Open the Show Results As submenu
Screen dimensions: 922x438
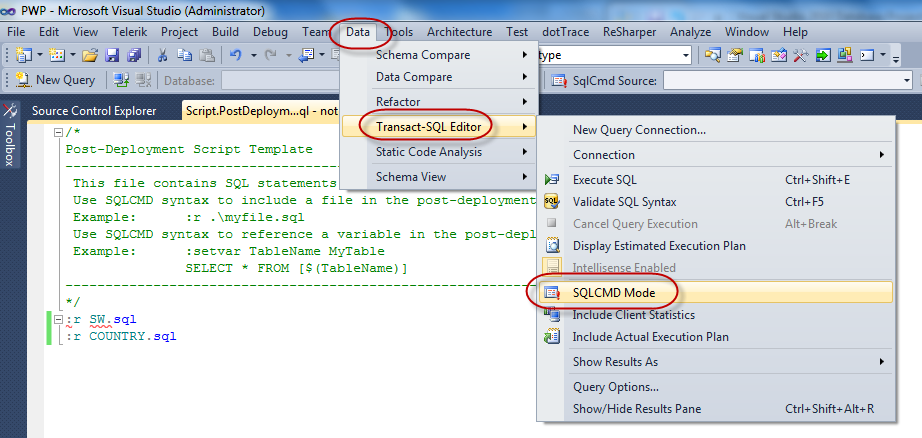(714, 362)
